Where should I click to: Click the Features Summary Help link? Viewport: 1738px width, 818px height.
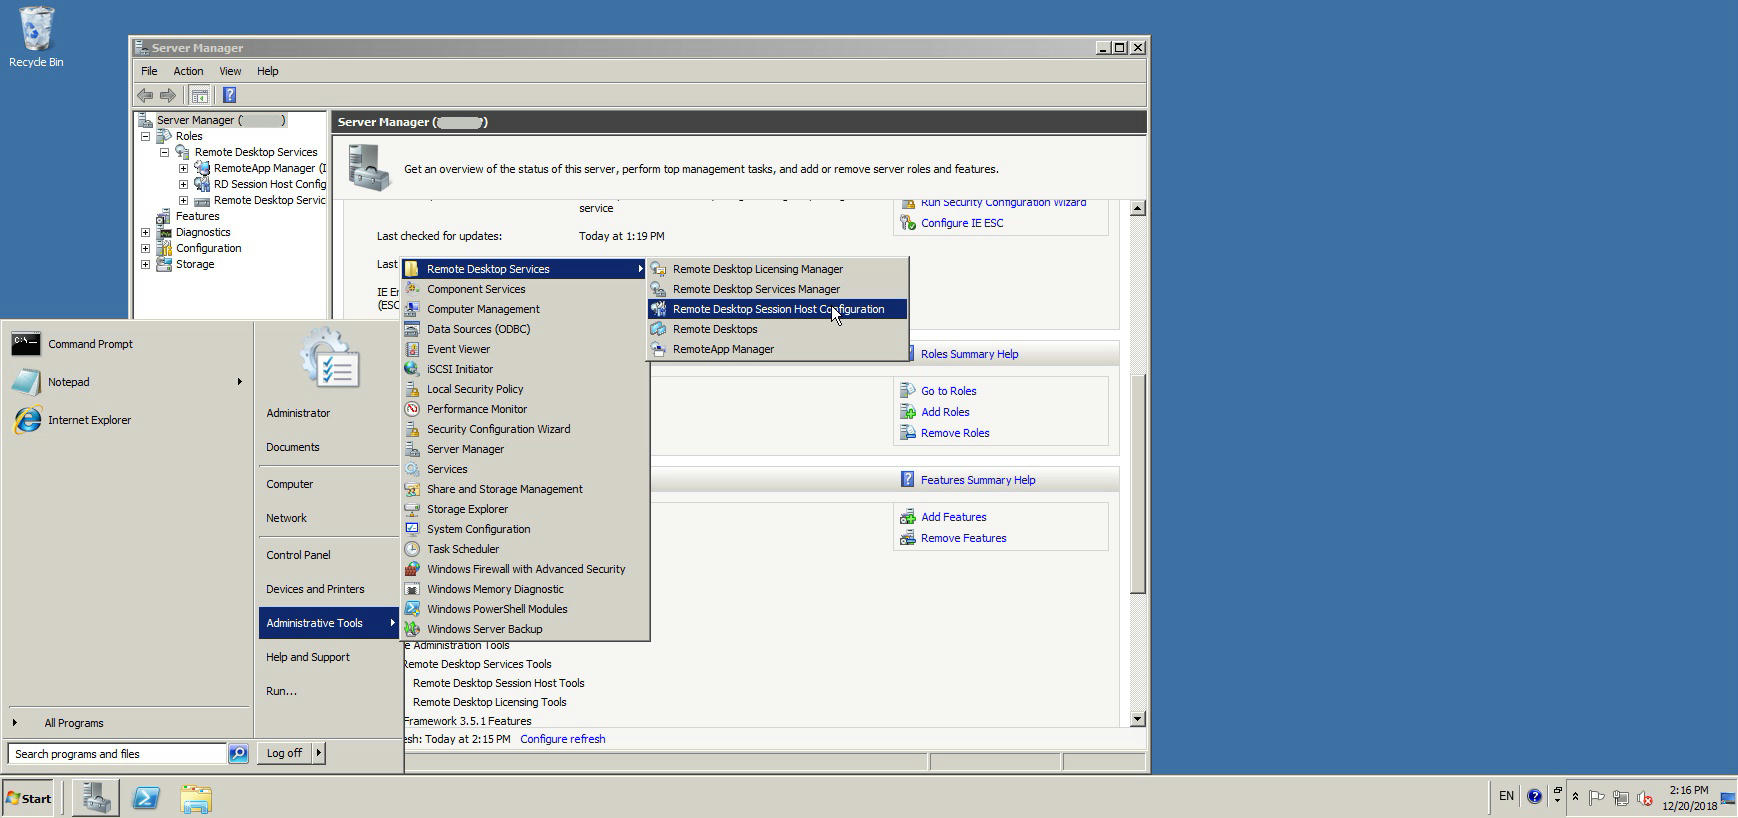[x=978, y=480]
